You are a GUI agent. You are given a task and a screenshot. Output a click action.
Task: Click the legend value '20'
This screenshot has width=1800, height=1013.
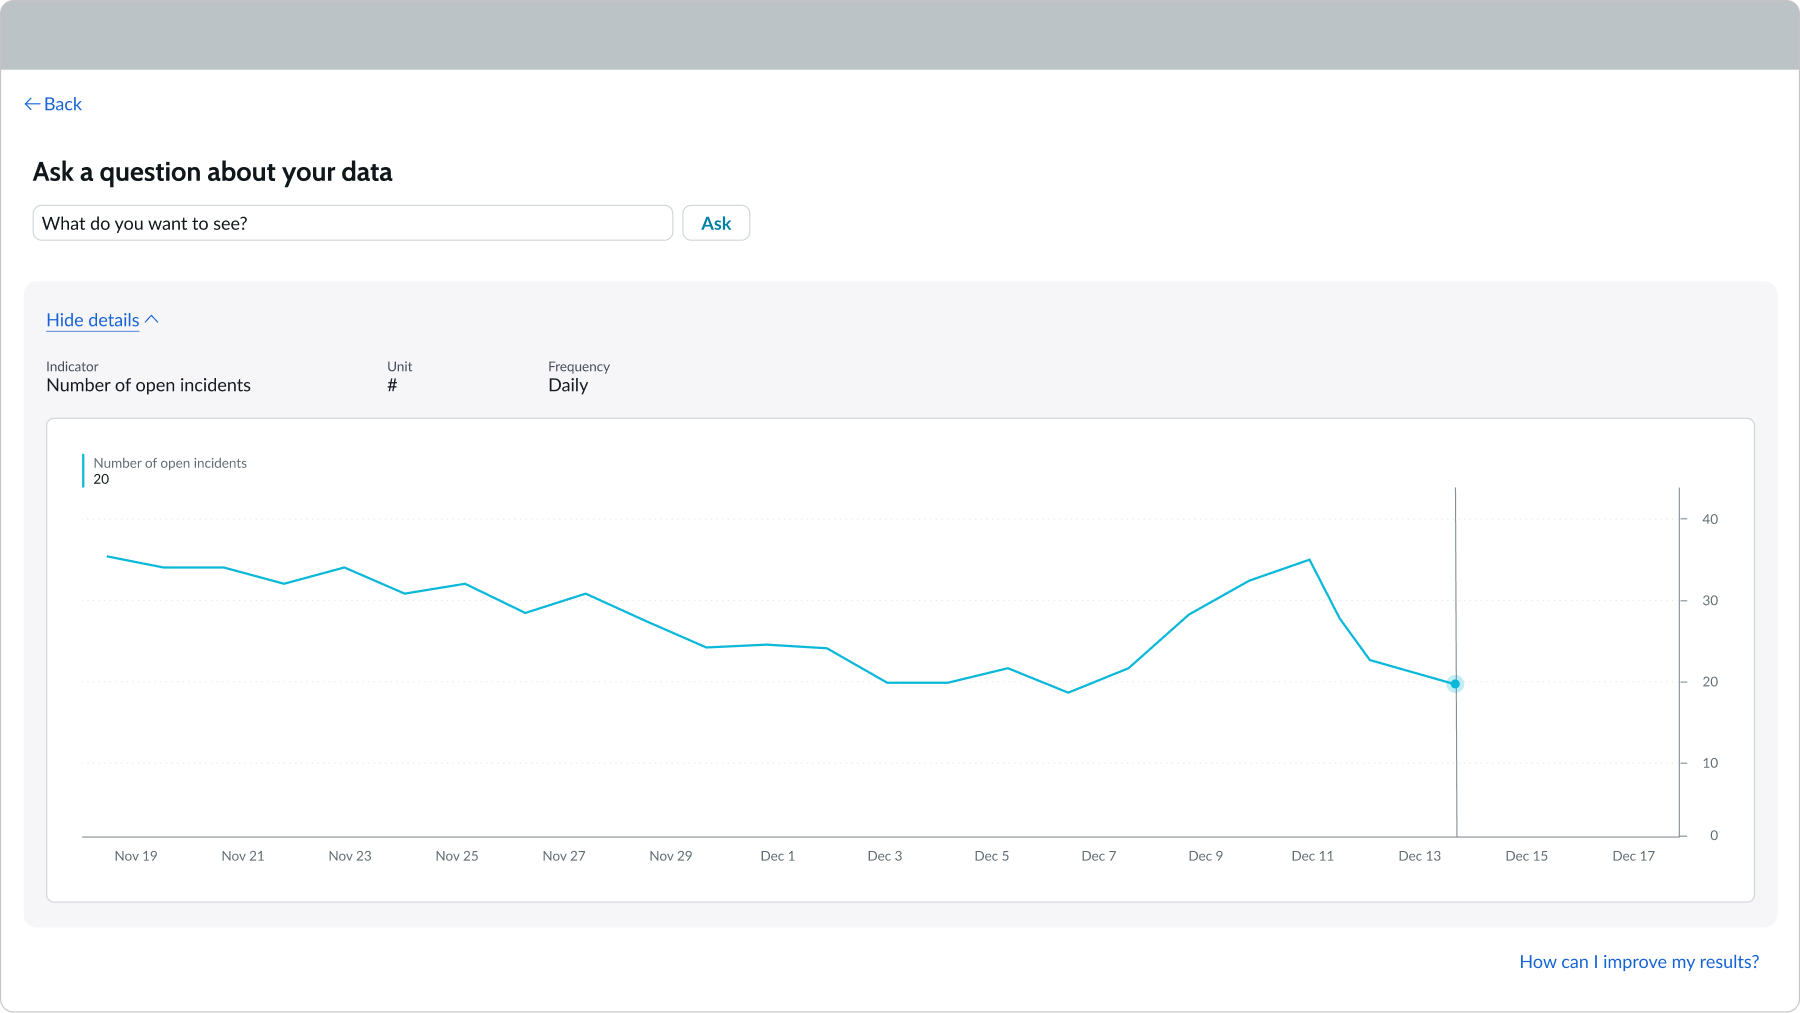(x=101, y=479)
